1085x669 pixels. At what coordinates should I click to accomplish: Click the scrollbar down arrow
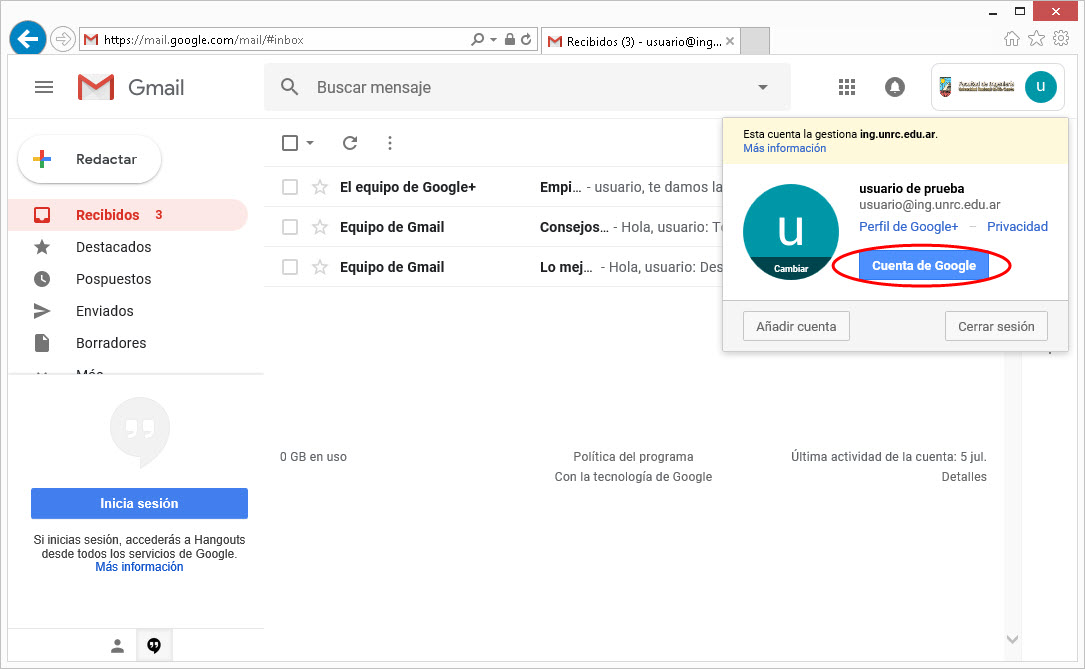coord(1012,639)
